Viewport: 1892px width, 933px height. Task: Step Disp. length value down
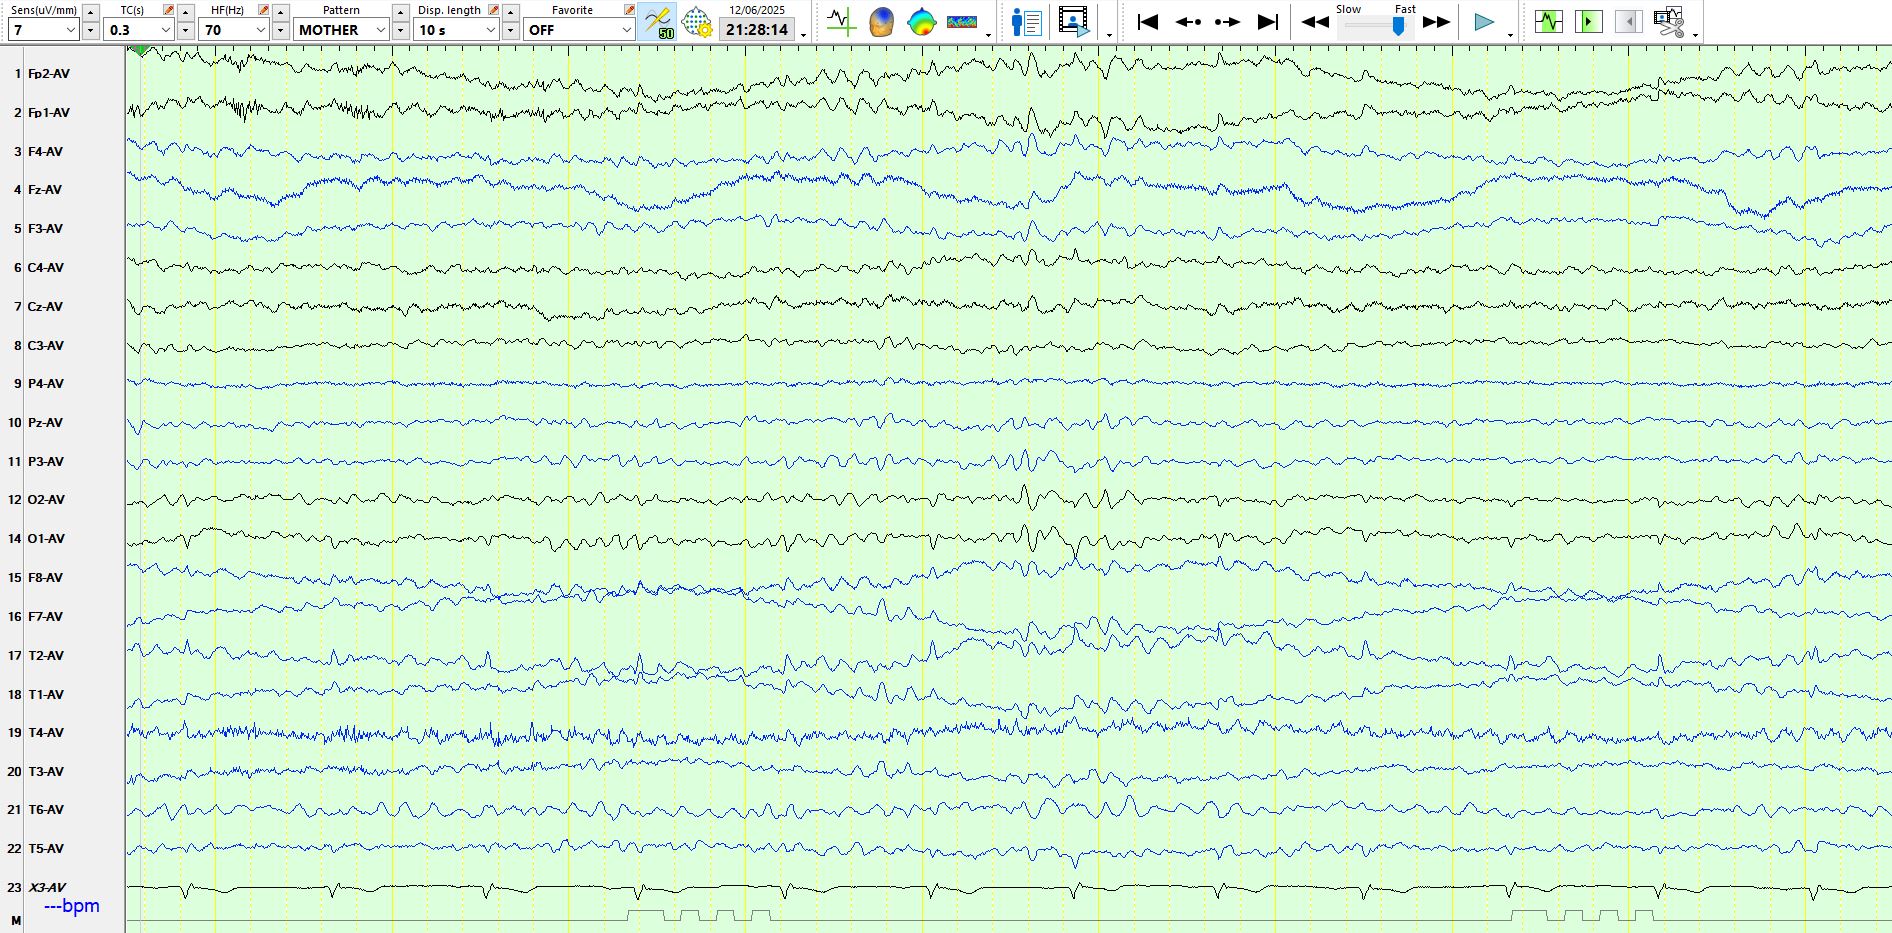tap(510, 30)
